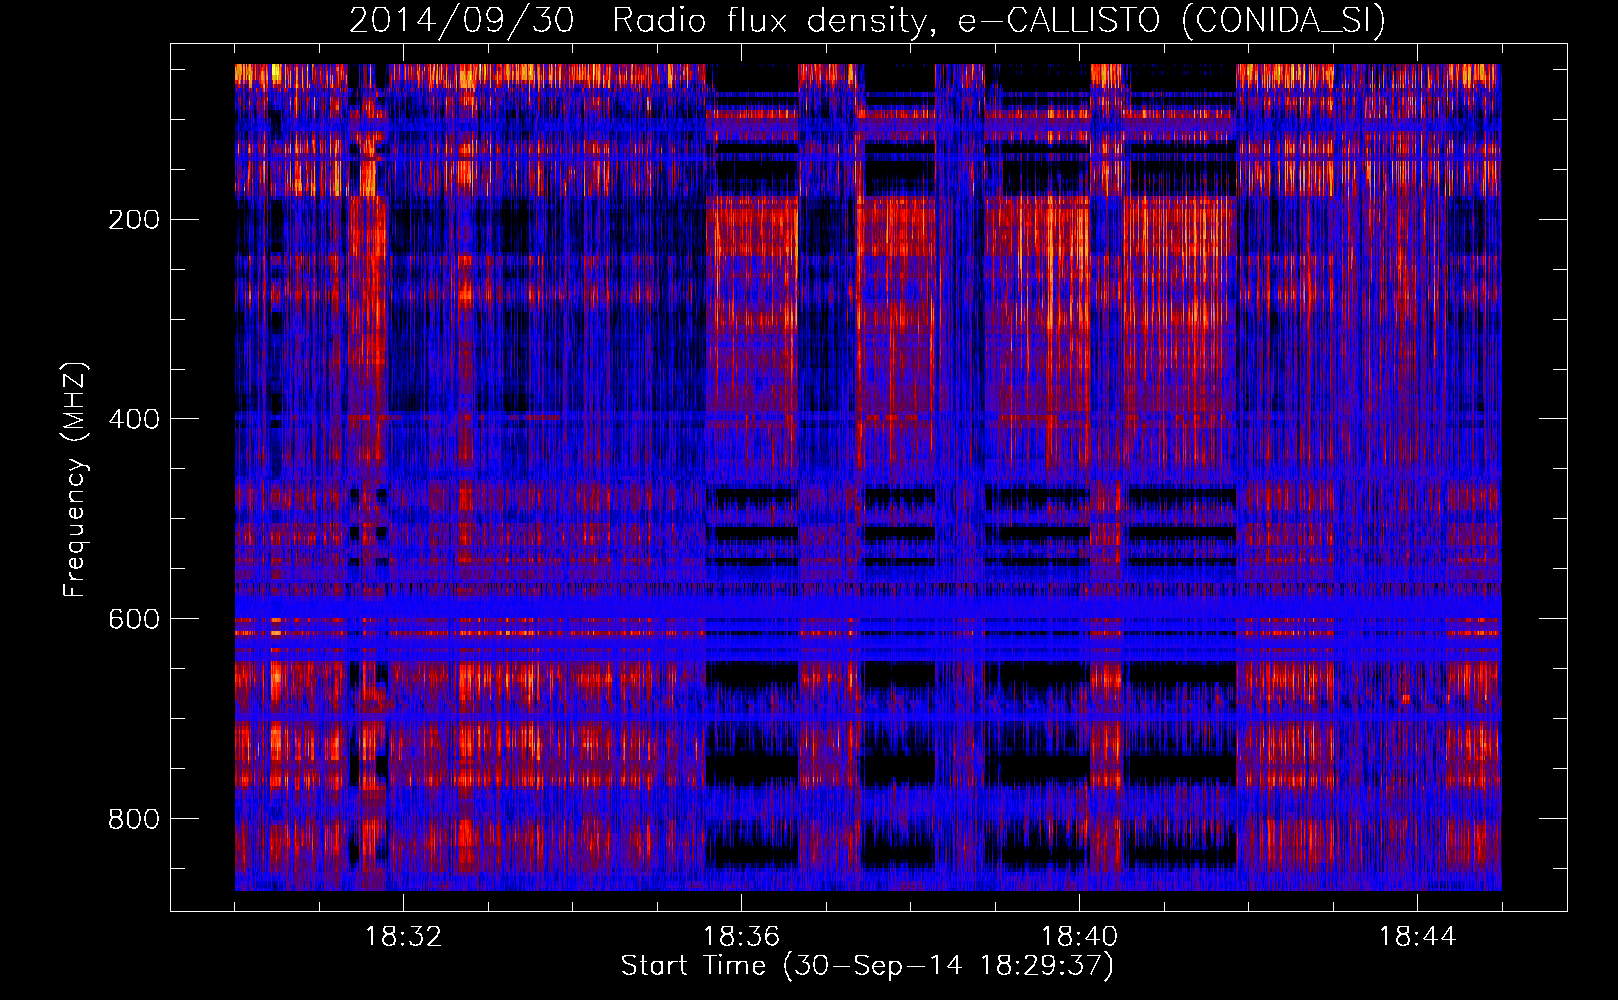Click the 600 frequency tick label
Image resolution: width=1618 pixels, height=1000 pixels.
click(134, 619)
